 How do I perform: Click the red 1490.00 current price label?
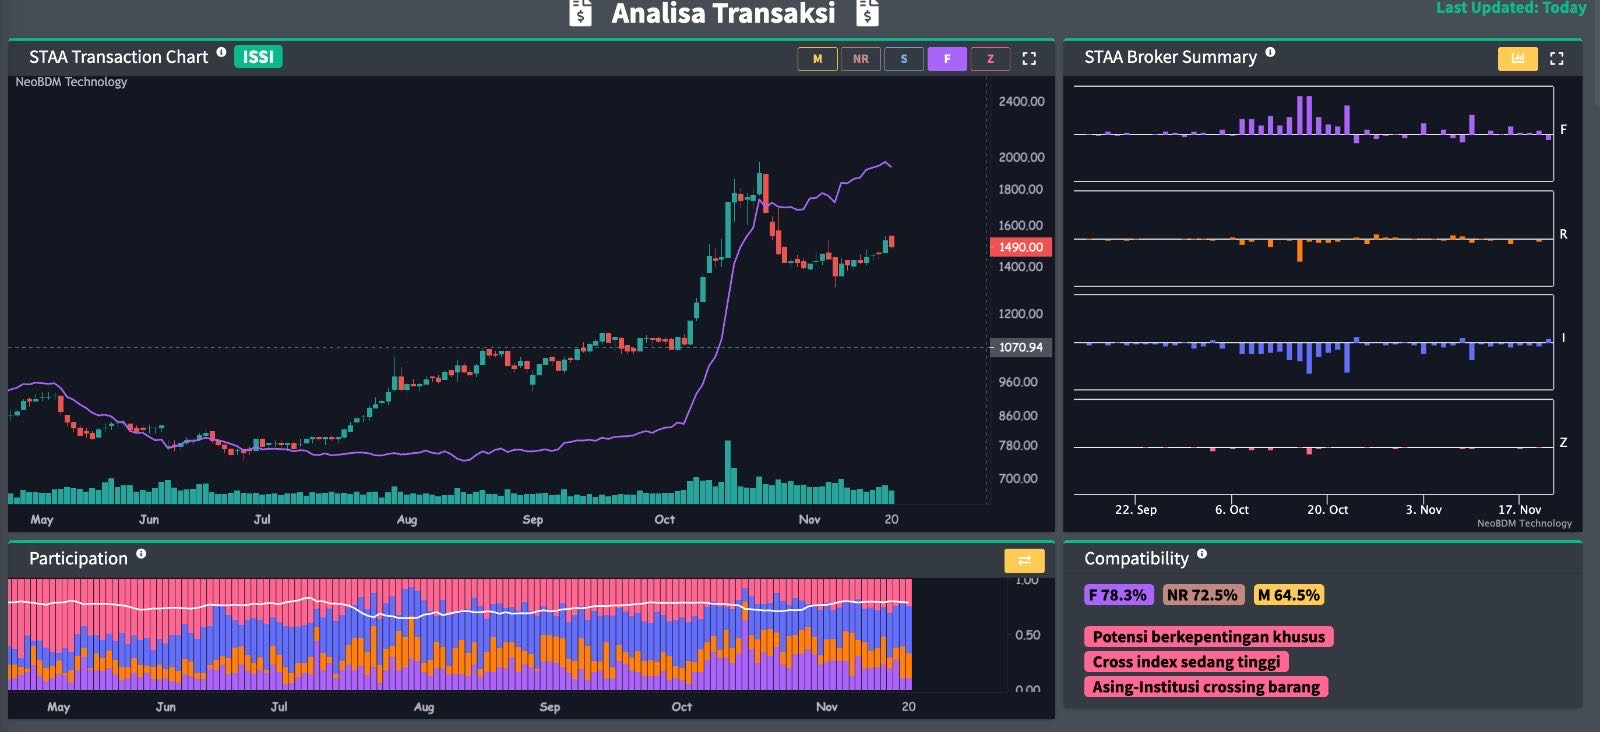1020,247
